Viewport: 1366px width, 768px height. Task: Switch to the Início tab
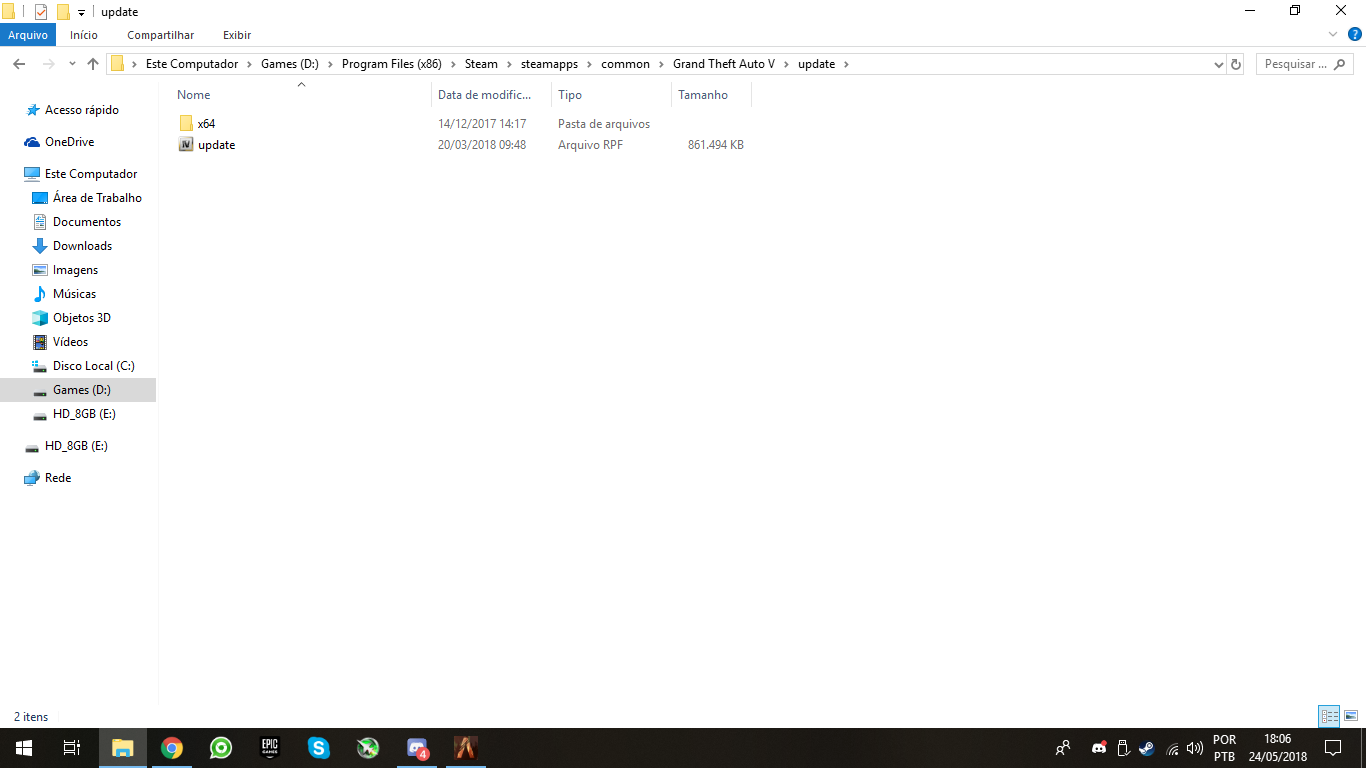[x=84, y=35]
